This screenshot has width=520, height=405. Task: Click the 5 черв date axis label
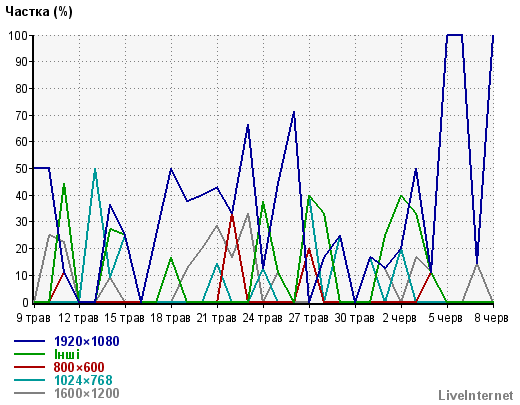tap(445, 318)
